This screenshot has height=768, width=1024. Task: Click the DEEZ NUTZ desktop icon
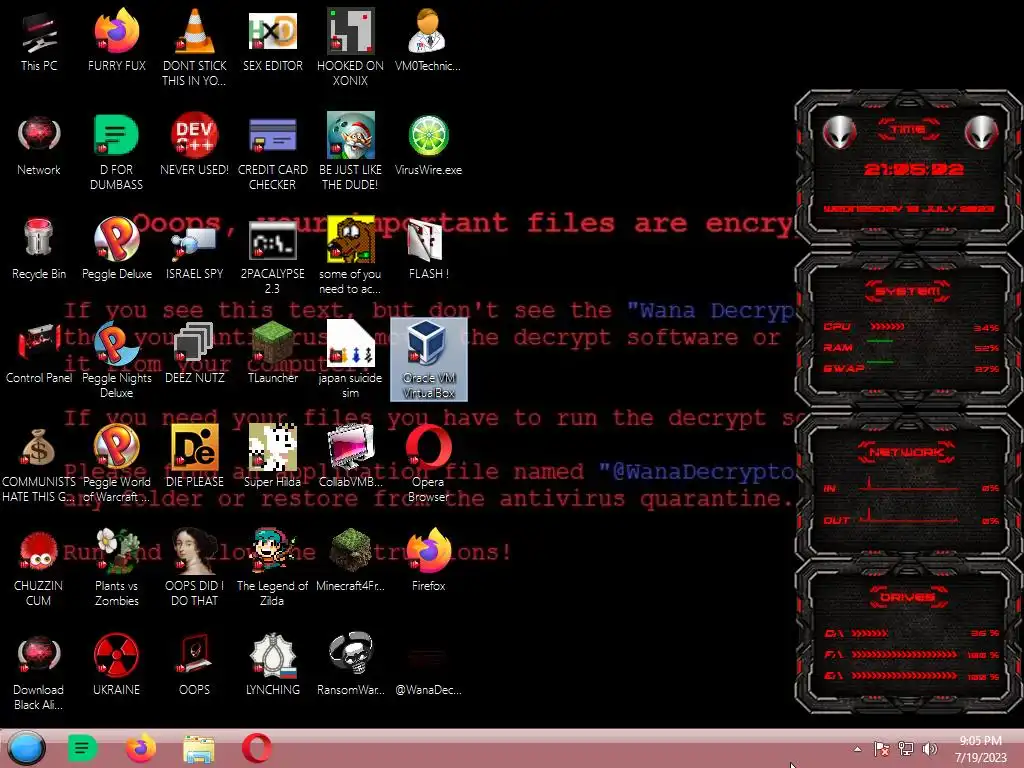(x=194, y=354)
